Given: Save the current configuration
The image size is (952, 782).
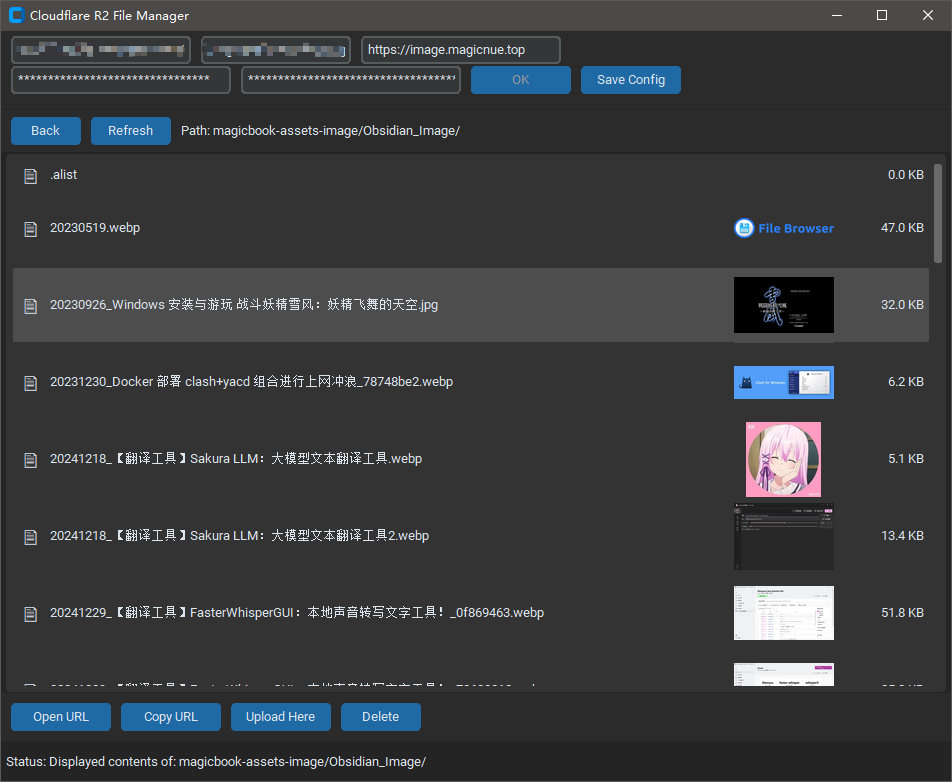Looking at the screenshot, I should point(630,79).
